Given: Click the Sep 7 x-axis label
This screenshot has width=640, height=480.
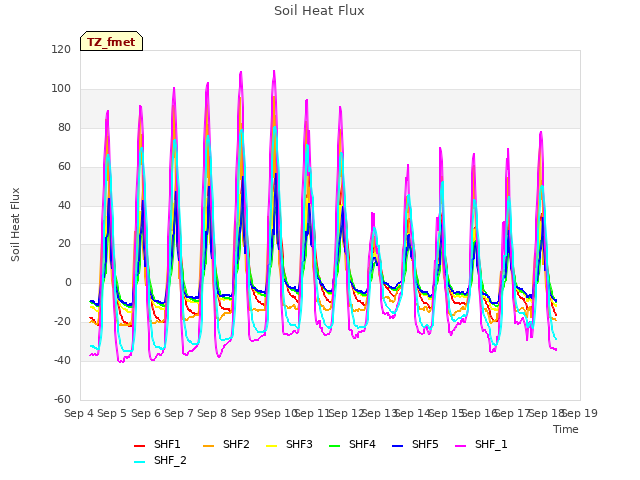Looking at the screenshot, I should (179, 413).
